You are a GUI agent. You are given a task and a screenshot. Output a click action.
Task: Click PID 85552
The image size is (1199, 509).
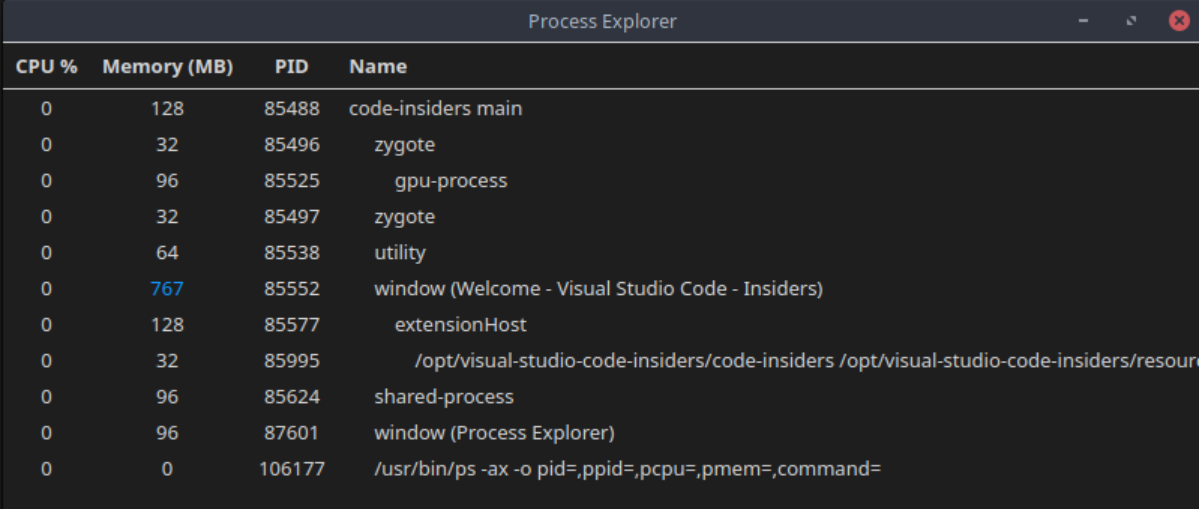(292, 289)
